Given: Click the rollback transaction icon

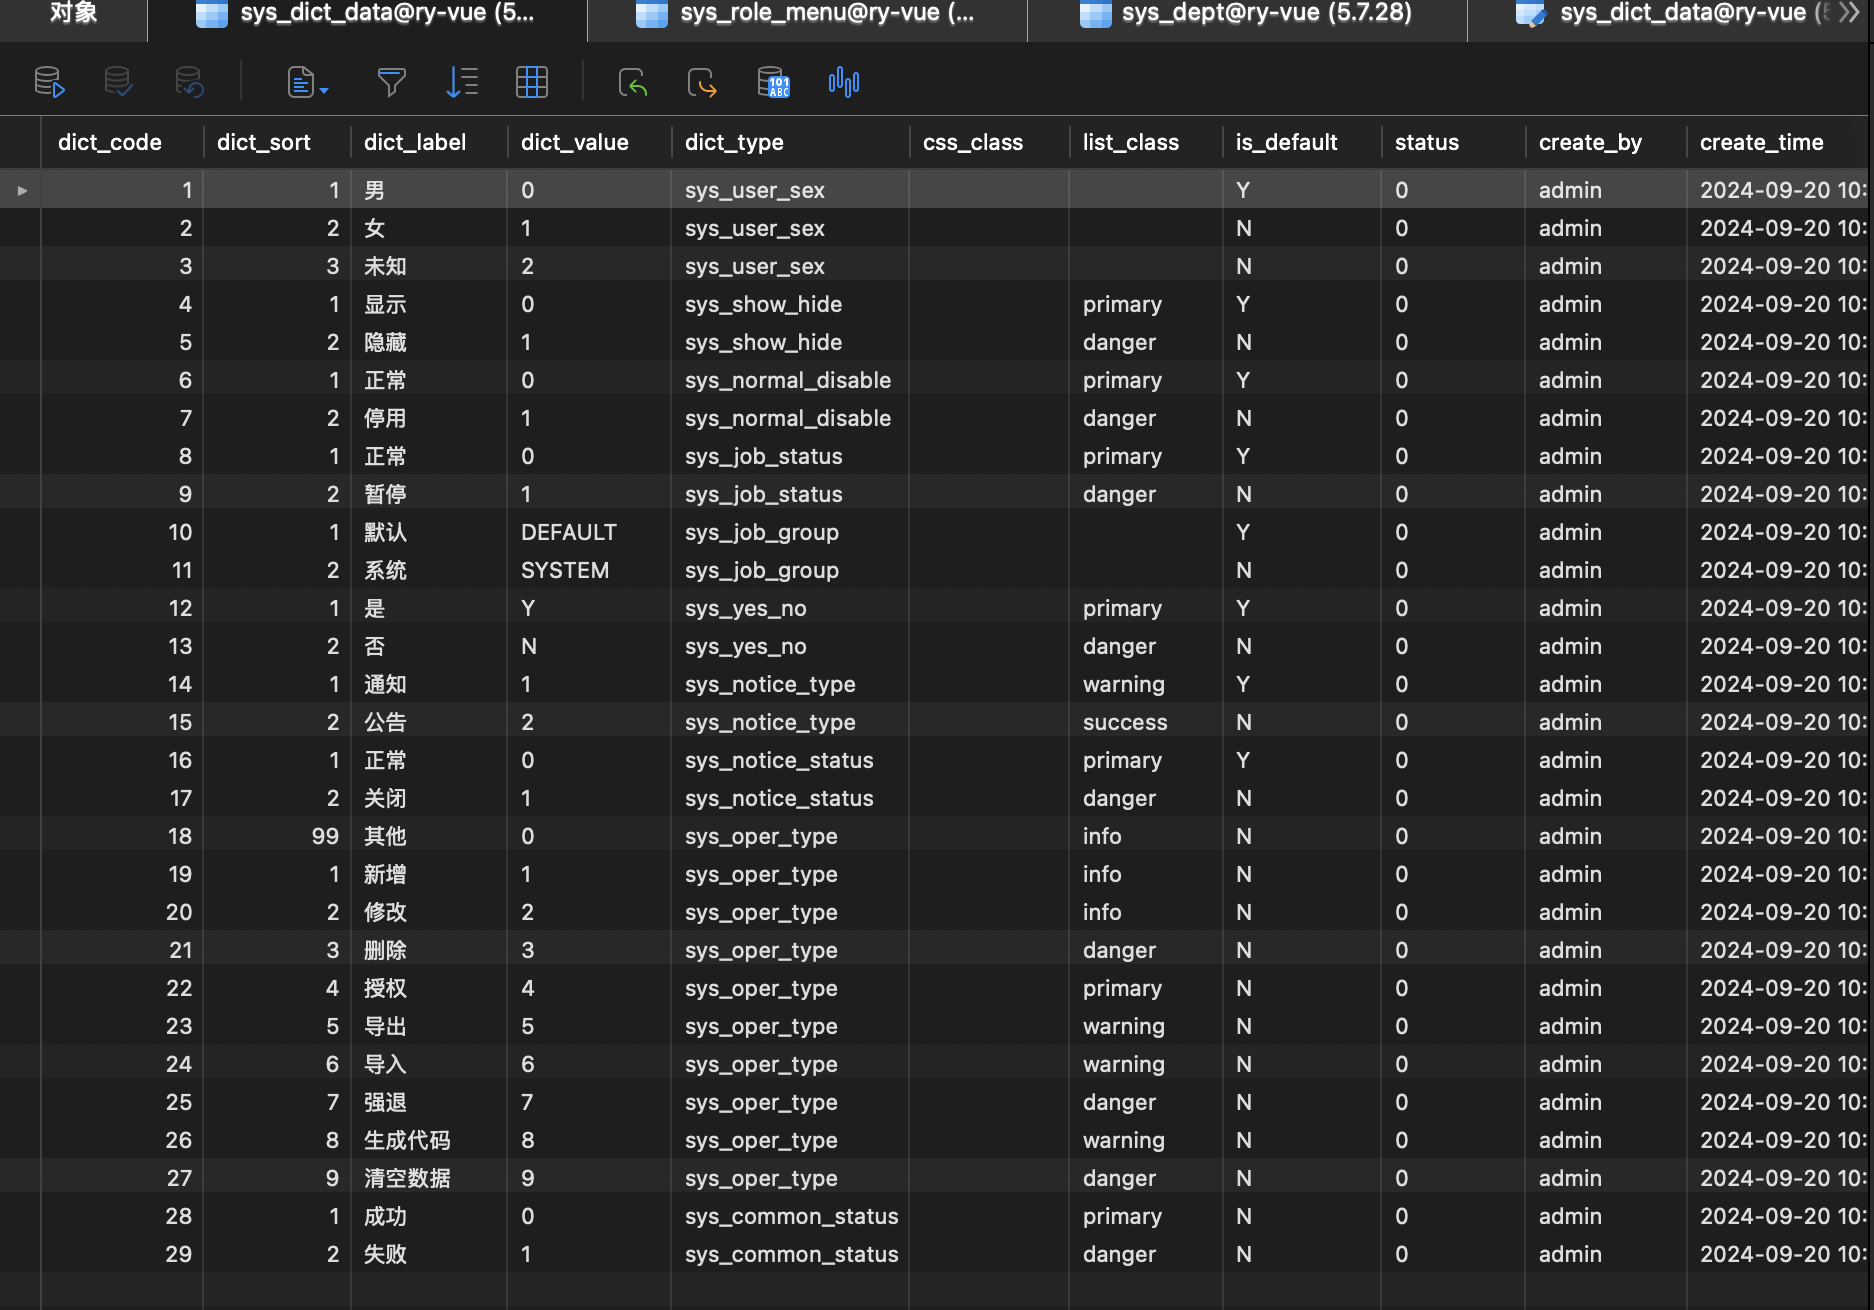Looking at the screenshot, I should pos(189,82).
